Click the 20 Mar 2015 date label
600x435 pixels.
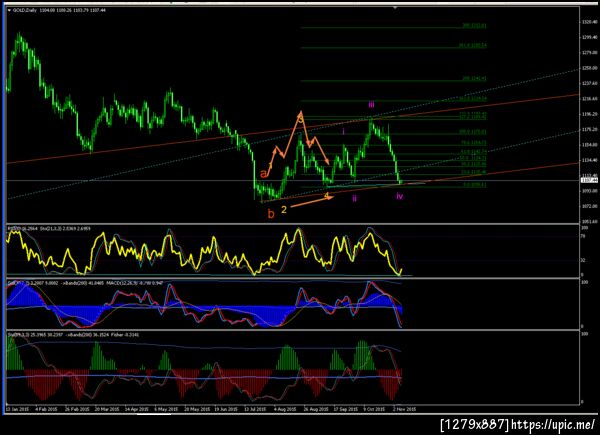[x=107, y=409]
